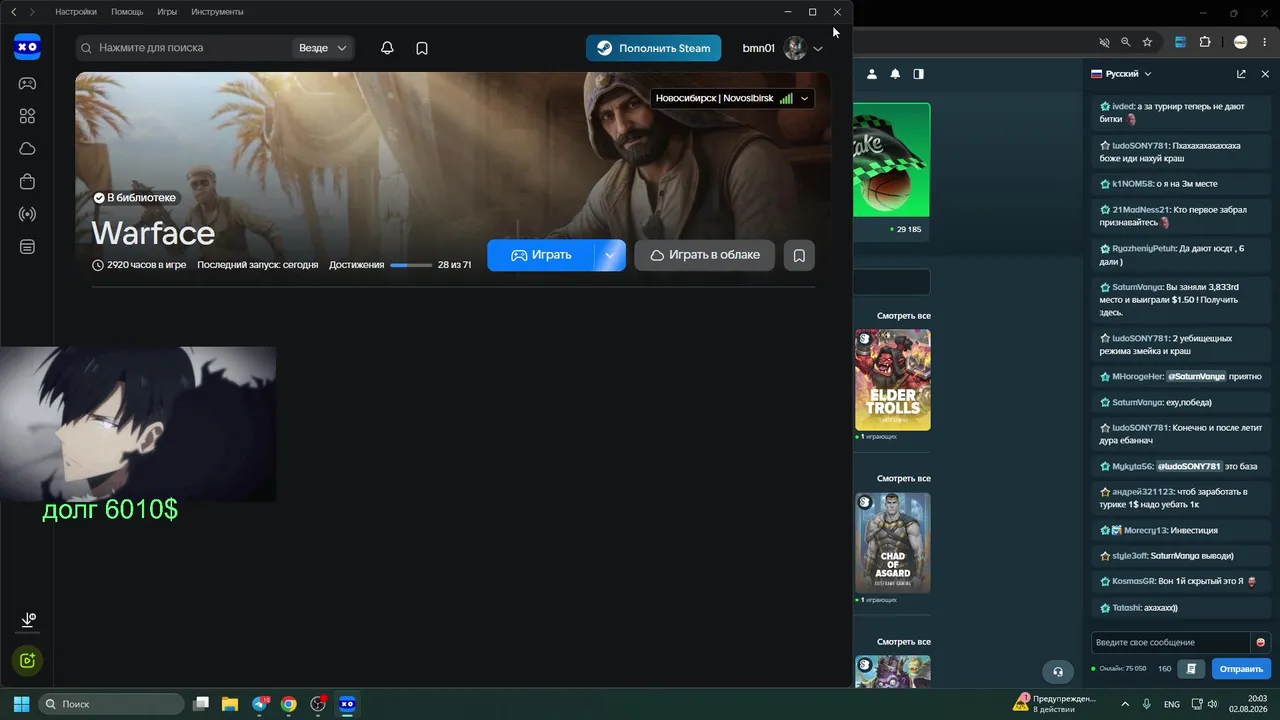This screenshot has width=1280, height=720.
Task: Click the SaturnVanya mention in MHorogeHer's message
Action: 1196,377
